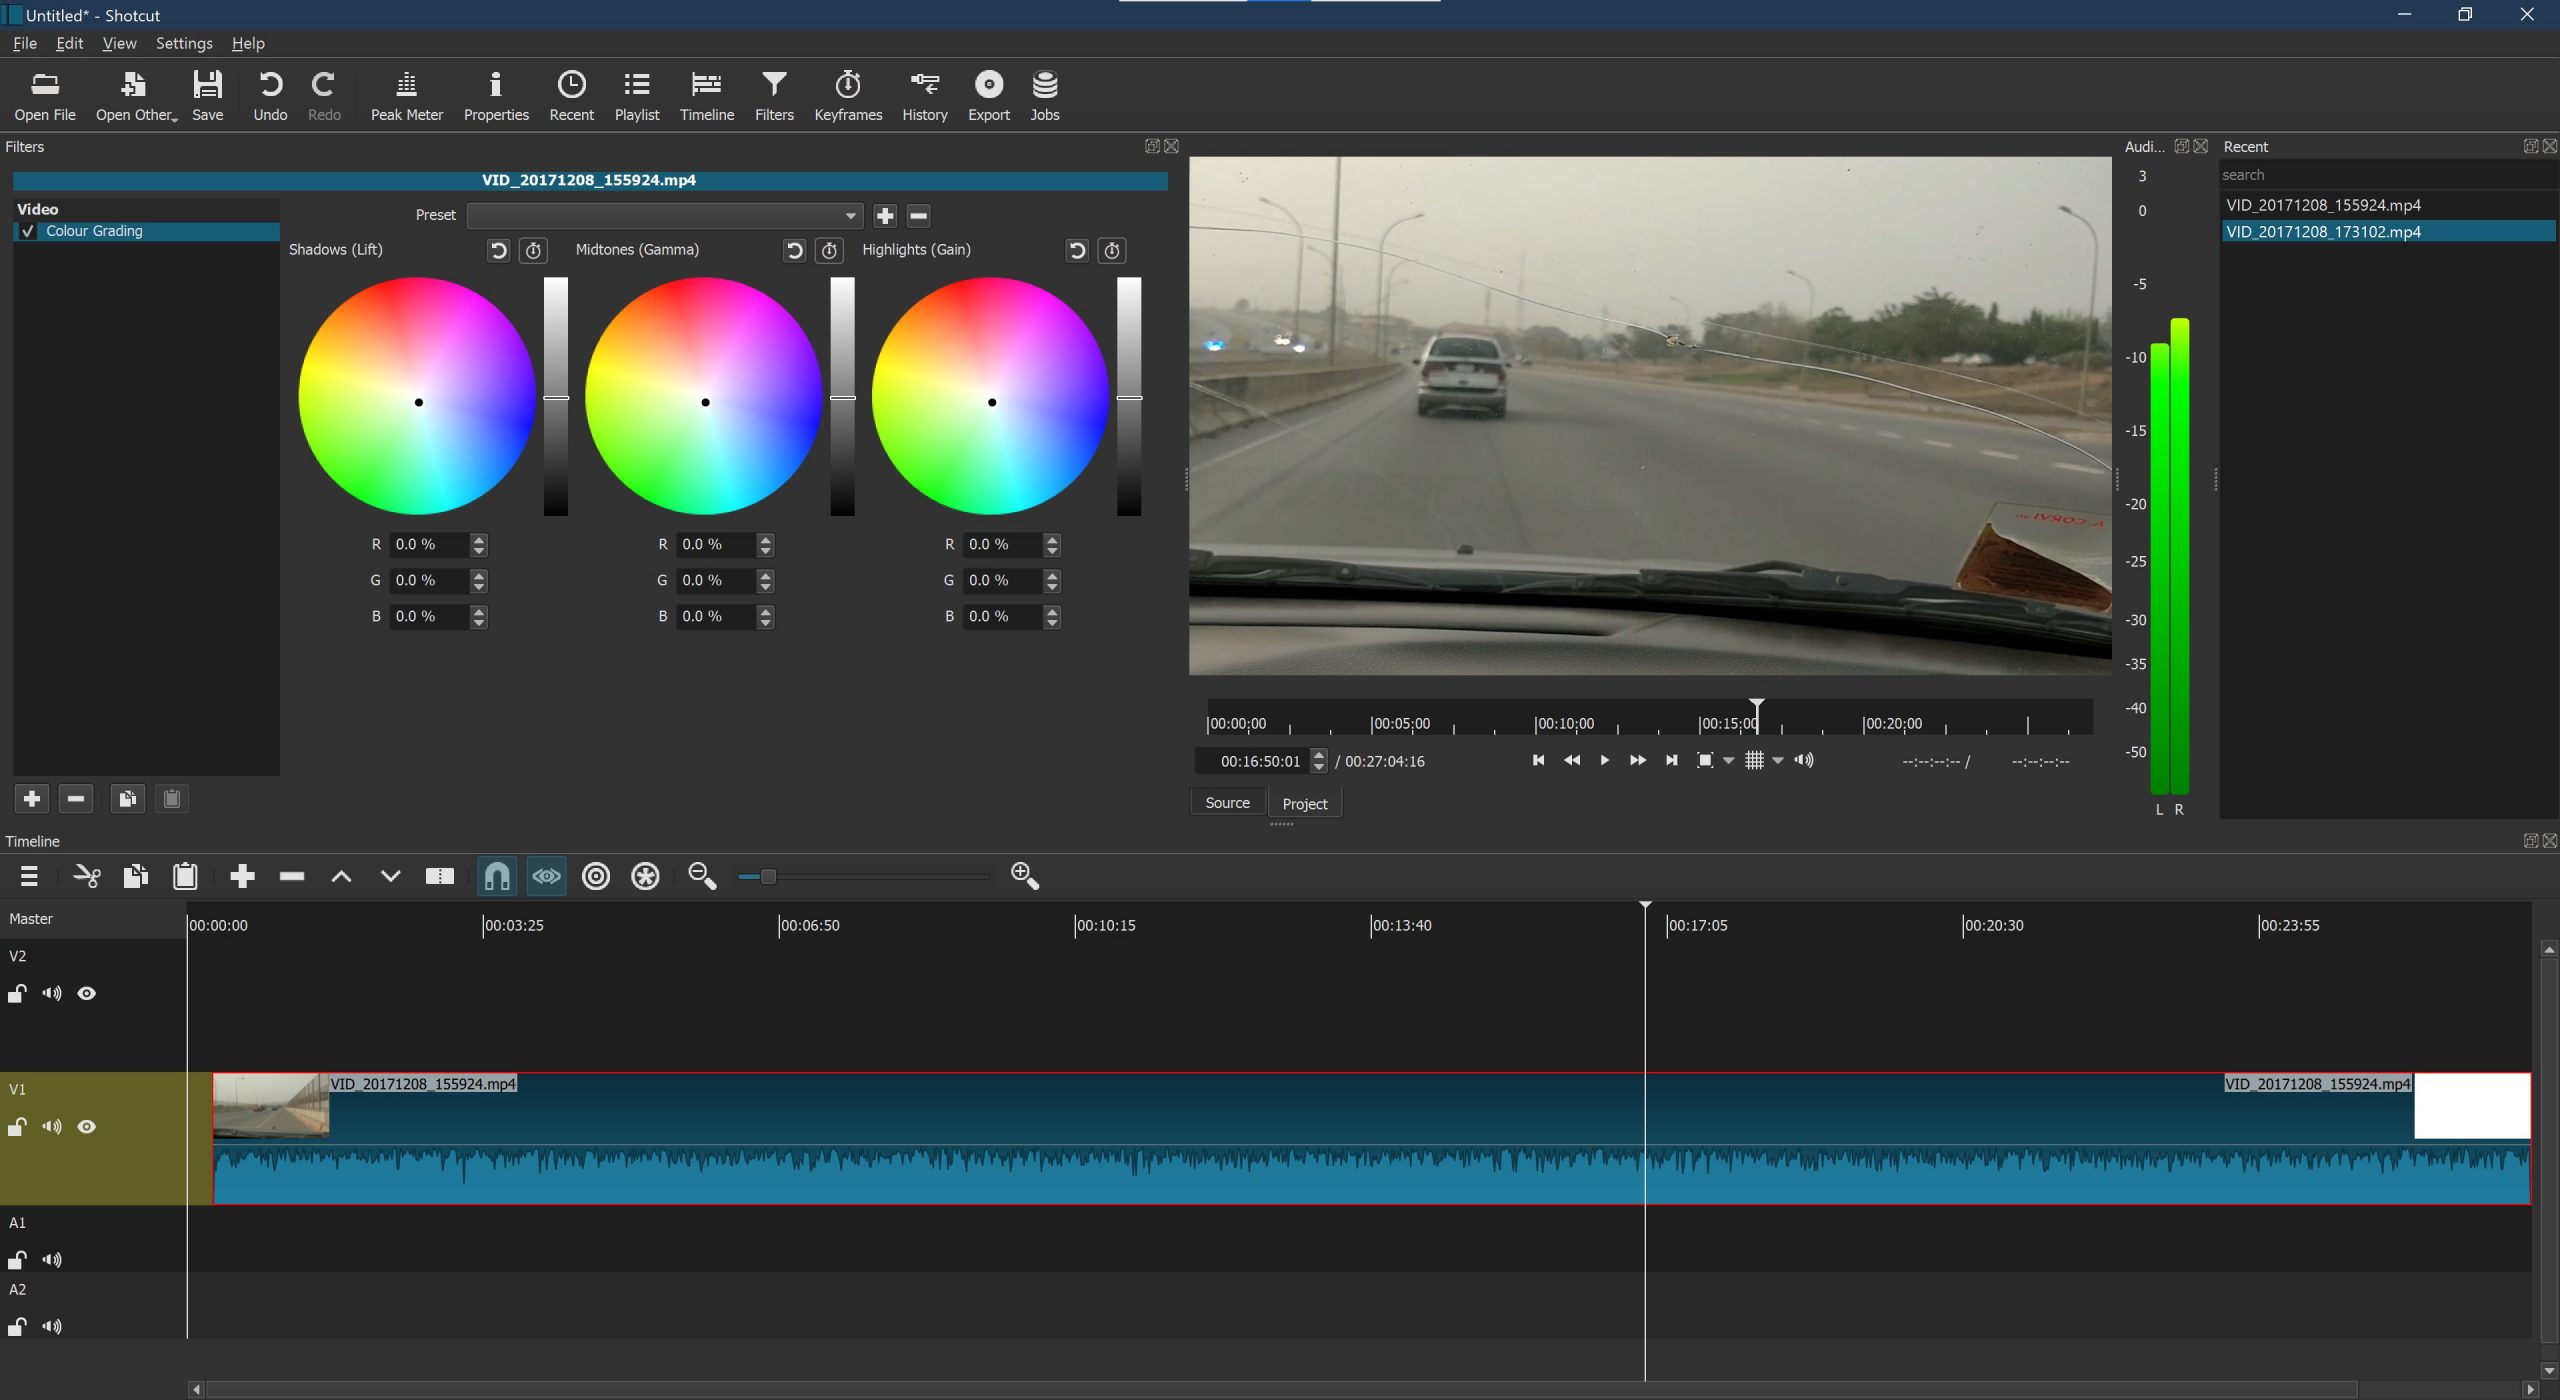Drag the Midtones Gamma color wheel center
Screen dimensions: 2560x1400
[x=705, y=402]
